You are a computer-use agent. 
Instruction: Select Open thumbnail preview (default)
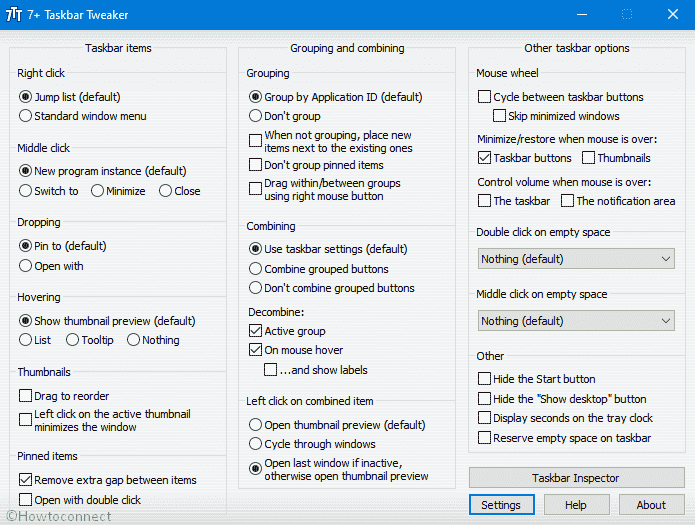click(255, 425)
